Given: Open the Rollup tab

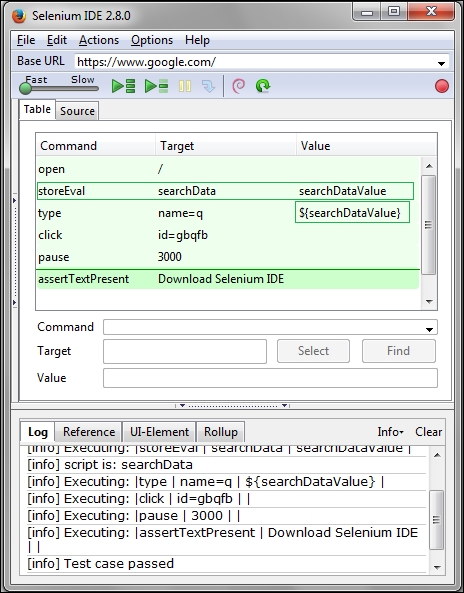Looking at the screenshot, I should 221,432.
